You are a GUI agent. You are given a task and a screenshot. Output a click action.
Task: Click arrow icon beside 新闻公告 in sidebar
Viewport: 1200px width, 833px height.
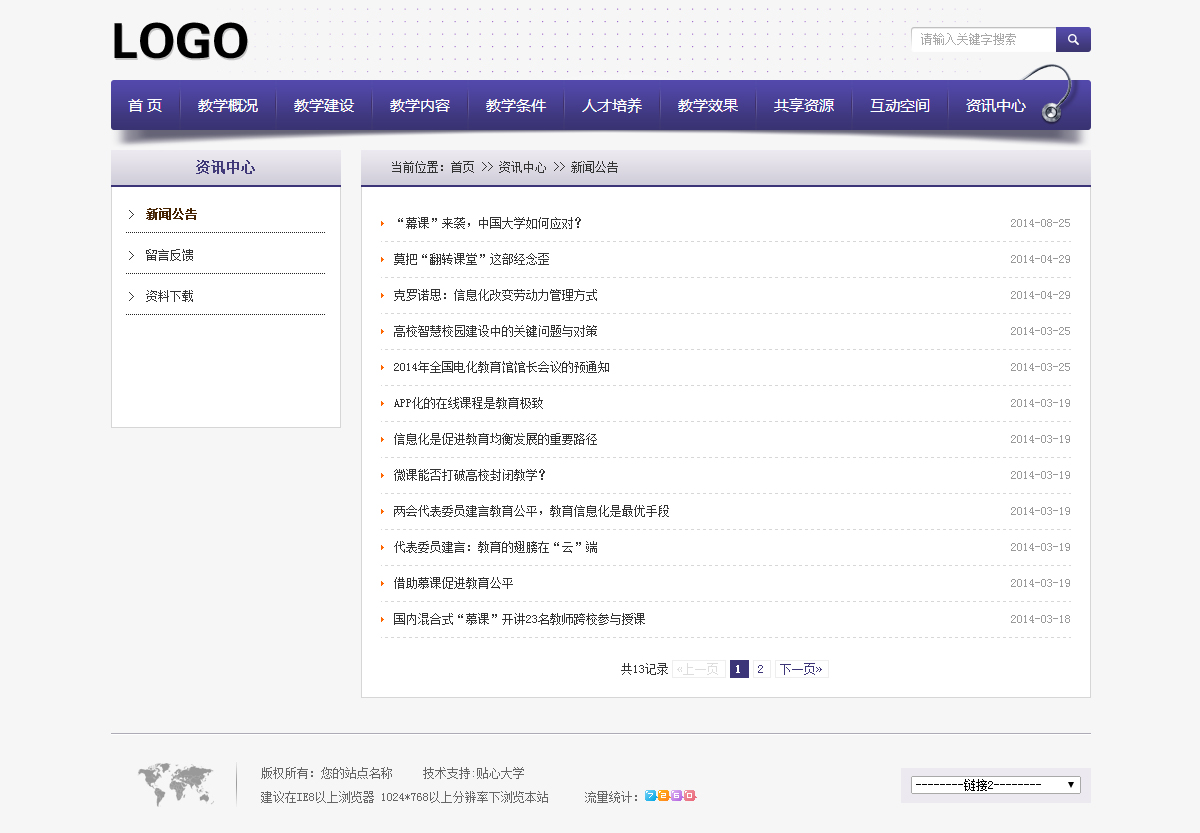pyautogui.click(x=131, y=214)
